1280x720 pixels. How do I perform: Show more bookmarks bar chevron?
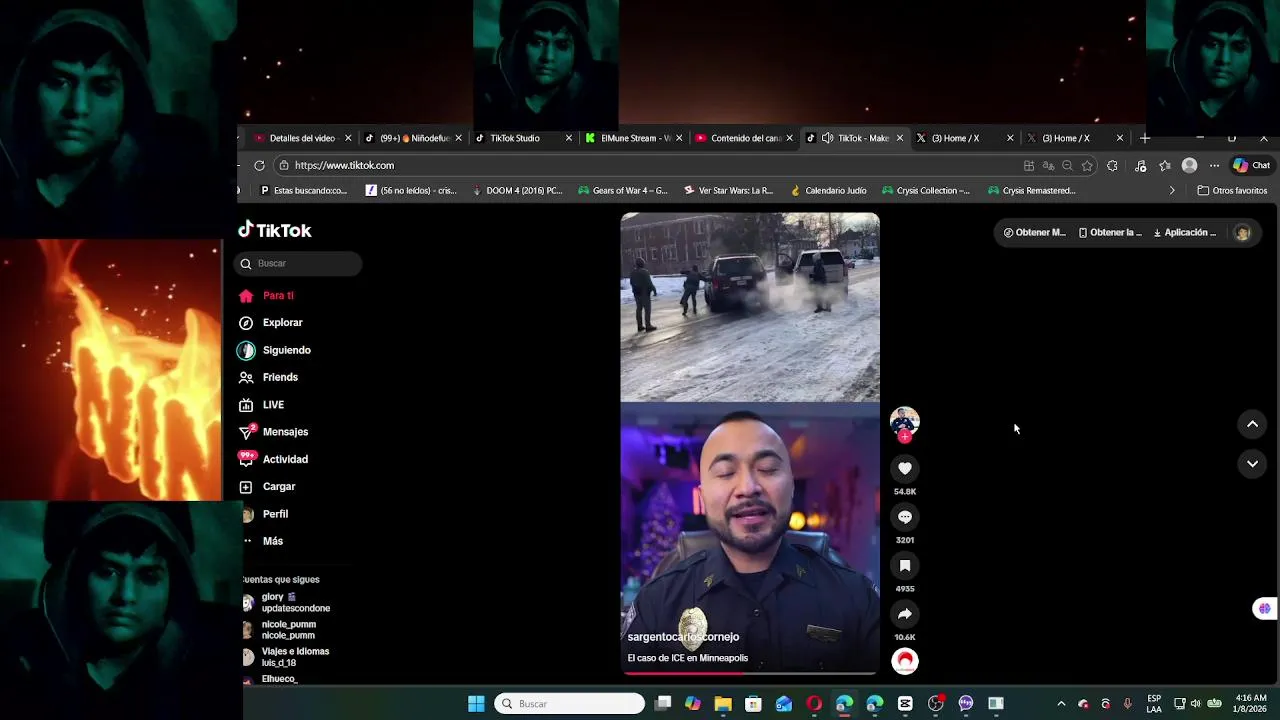[1172, 191]
